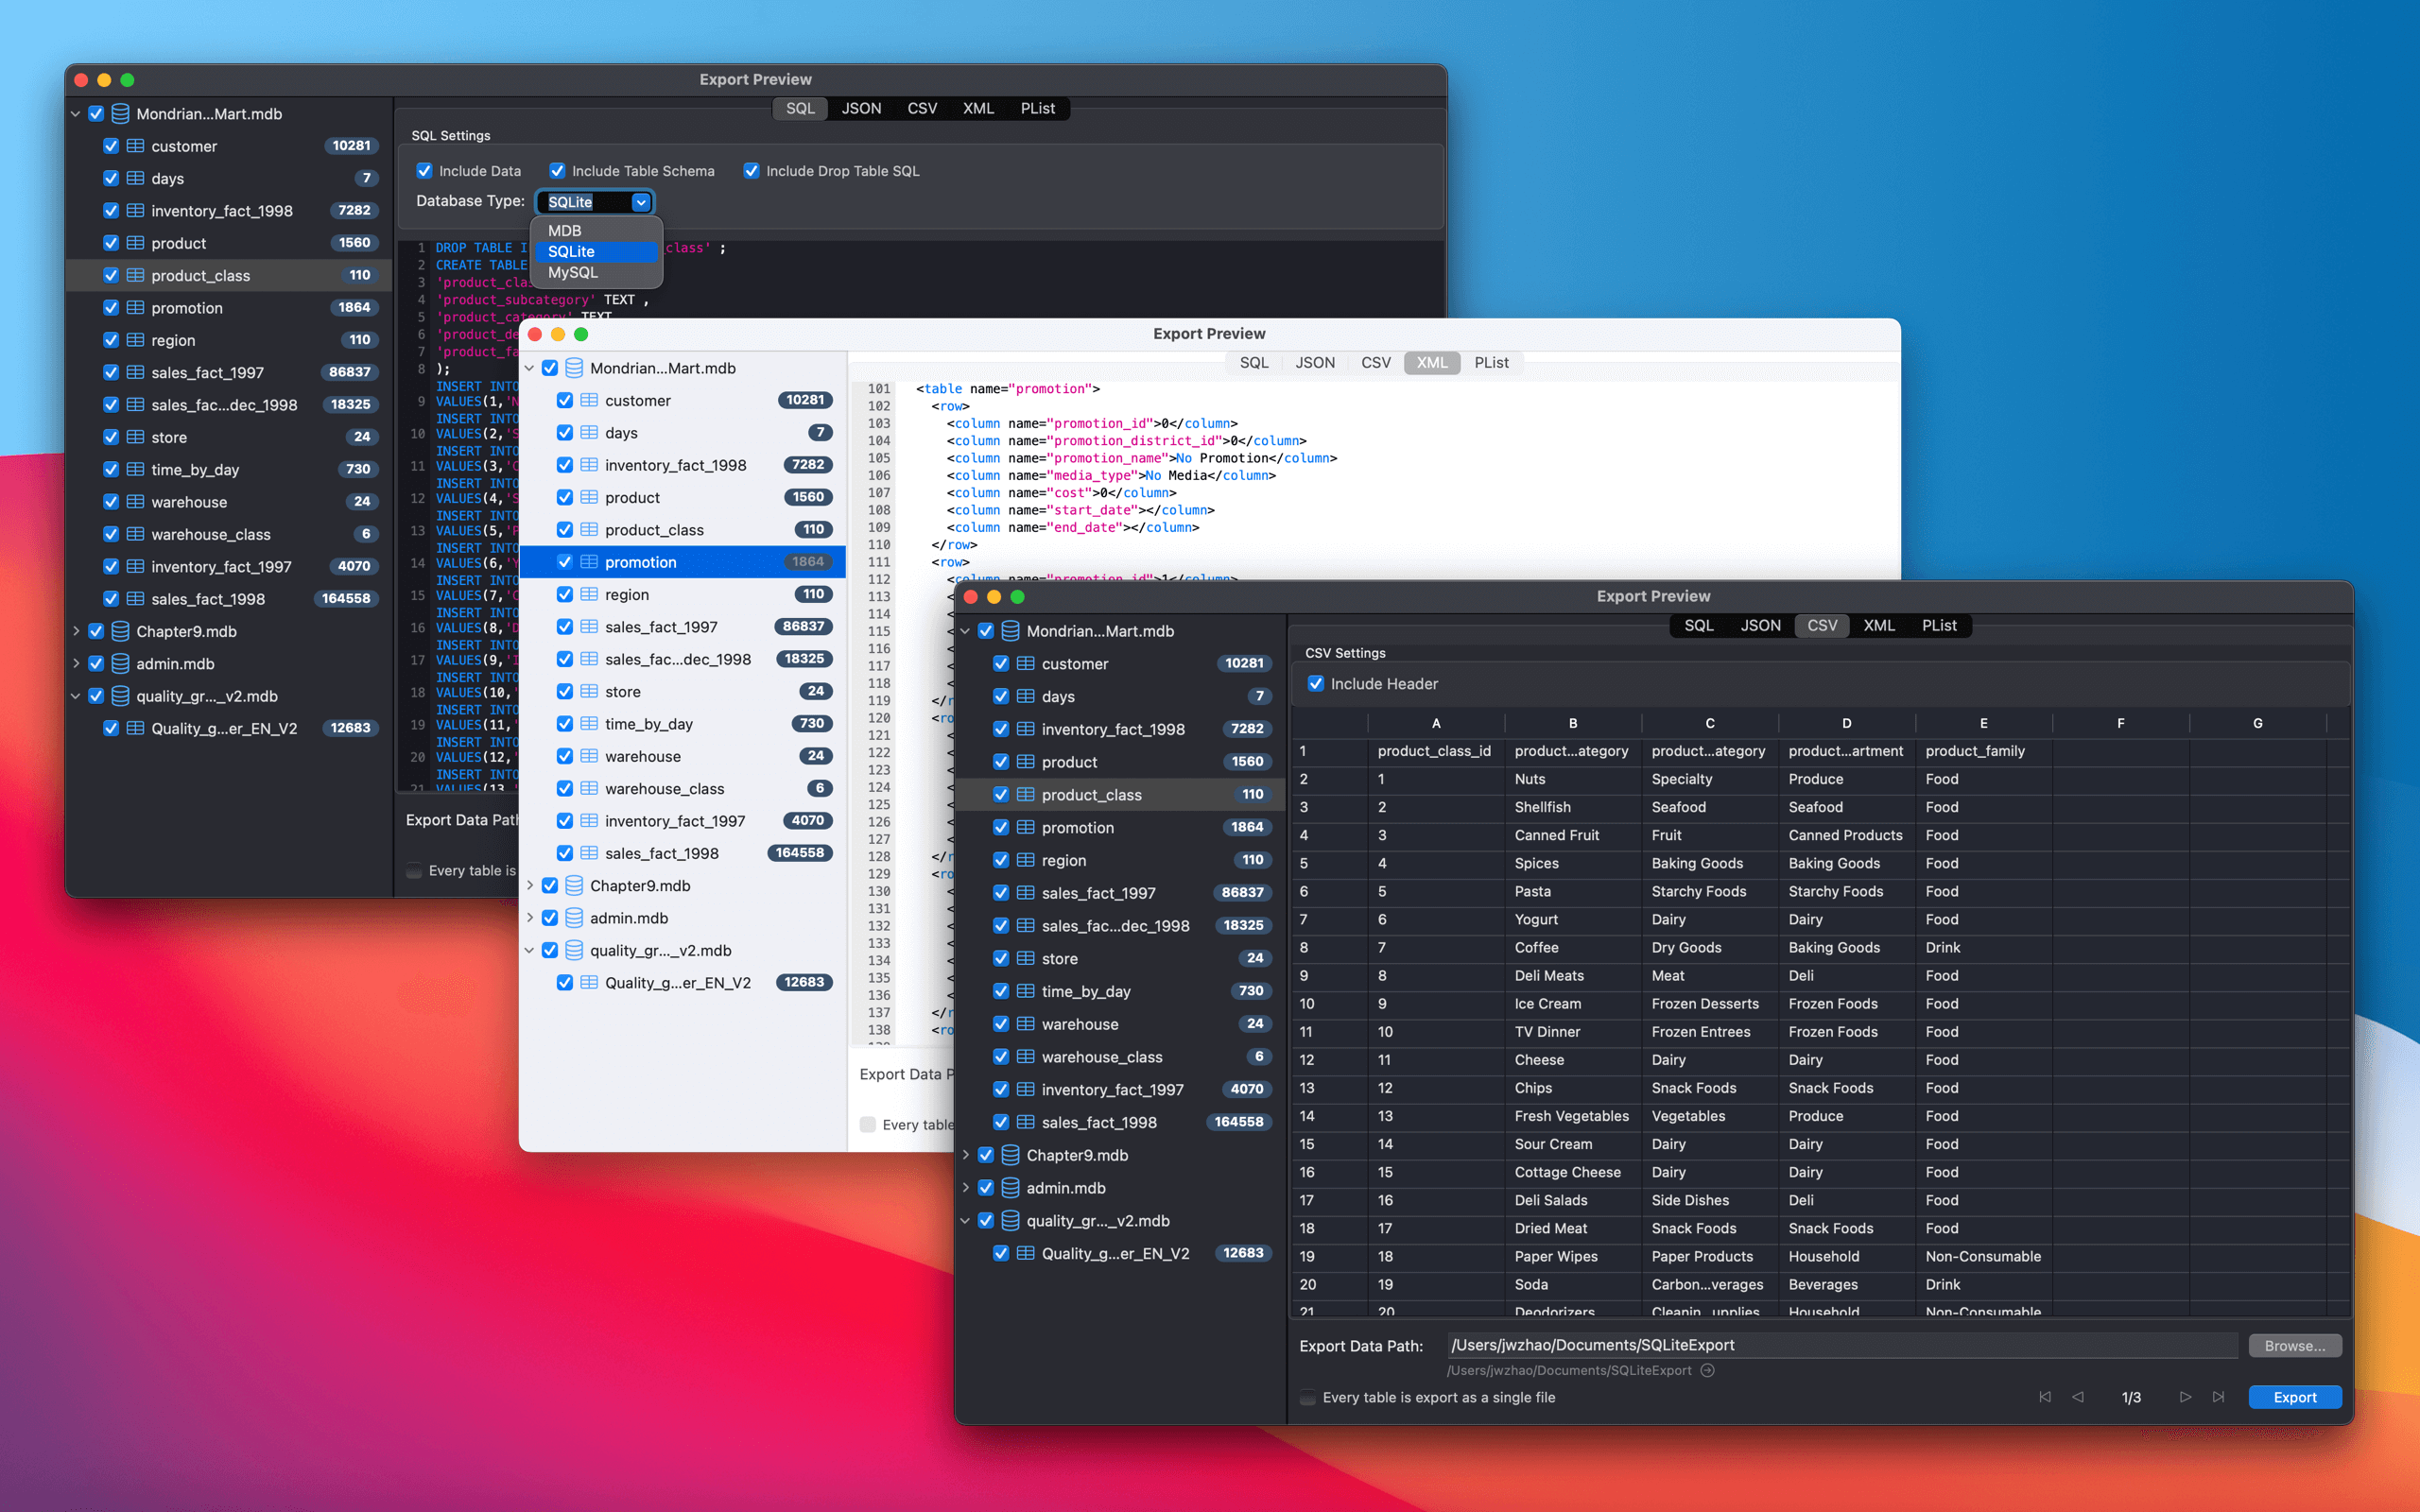2420x1512 pixels.
Task: Click the first-page navigation icon near Export
Action: coord(2045,1397)
